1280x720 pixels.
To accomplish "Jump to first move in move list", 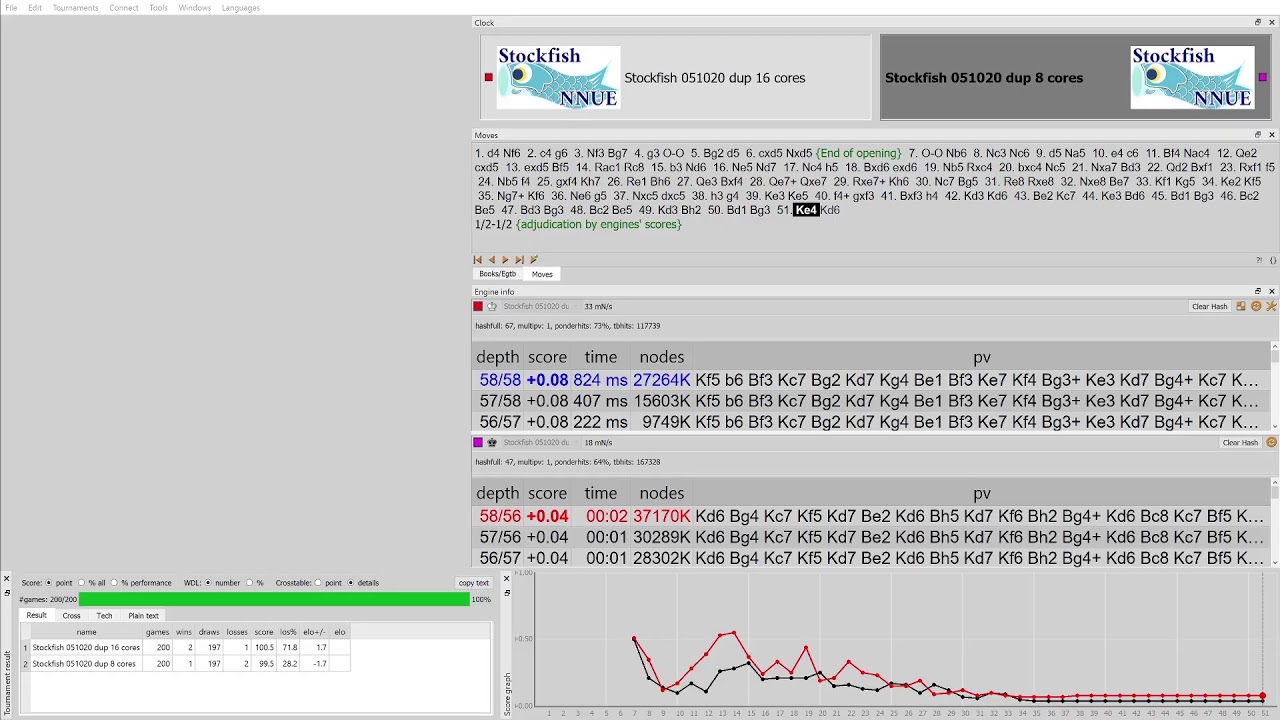I will point(478,260).
